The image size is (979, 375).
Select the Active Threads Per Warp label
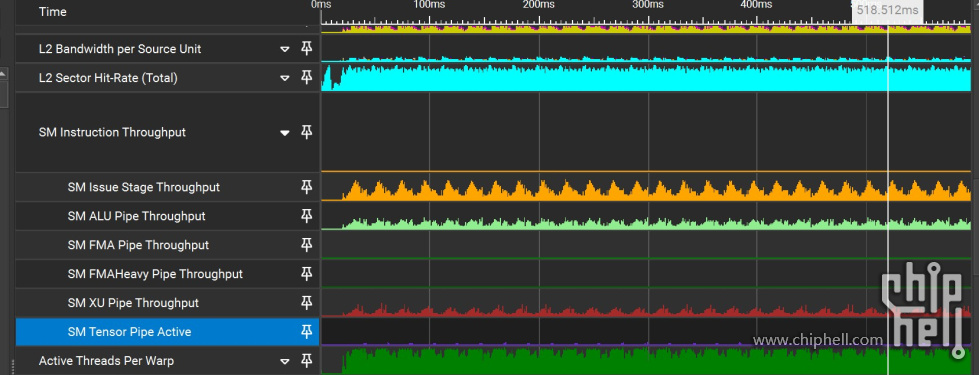point(106,361)
